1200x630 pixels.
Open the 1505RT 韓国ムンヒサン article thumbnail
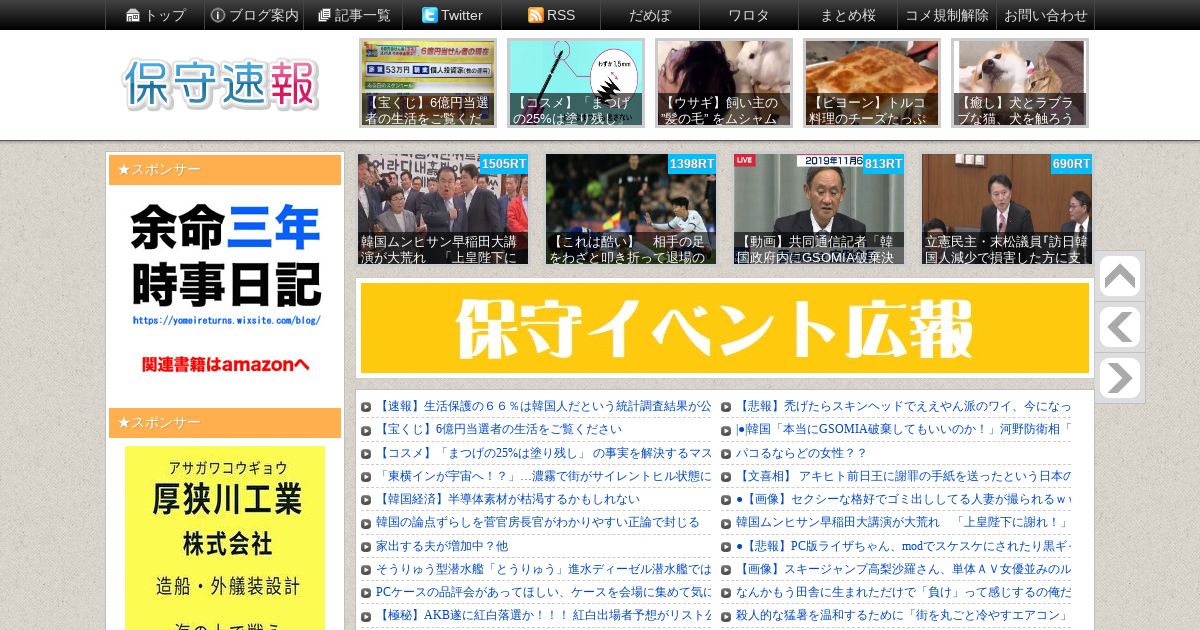coord(443,209)
